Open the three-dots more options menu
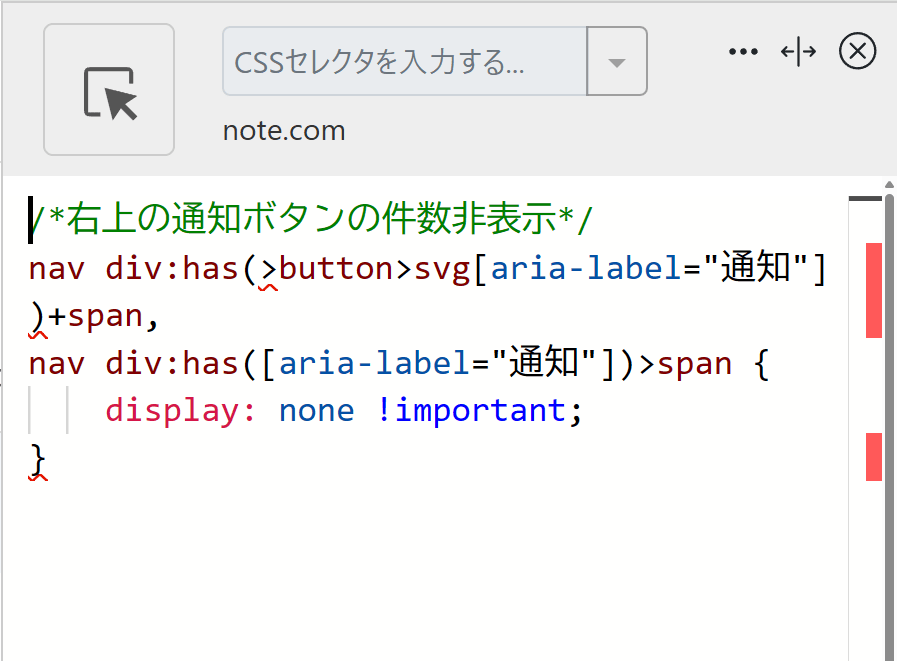897x661 pixels. (743, 52)
